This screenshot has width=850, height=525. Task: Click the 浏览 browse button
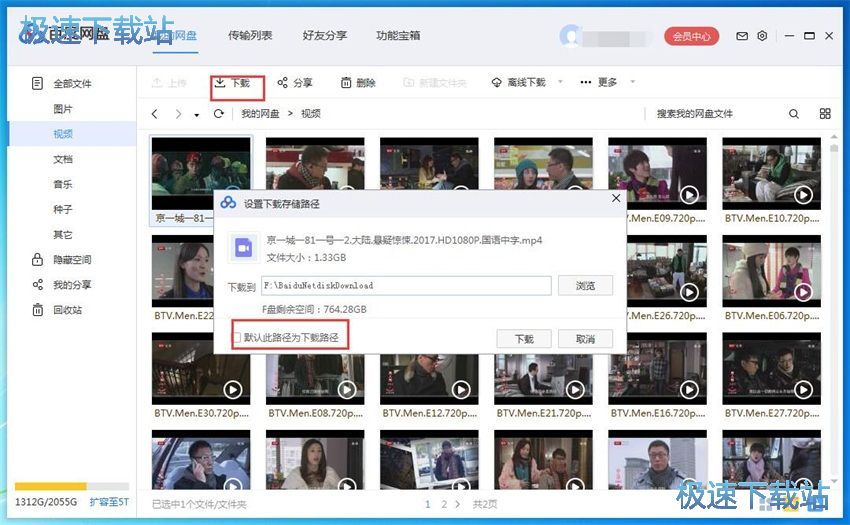coord(585,286)
